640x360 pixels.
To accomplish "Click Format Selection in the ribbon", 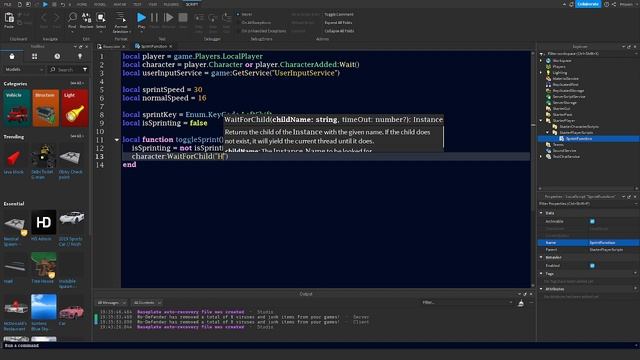I will coord(121,22).
